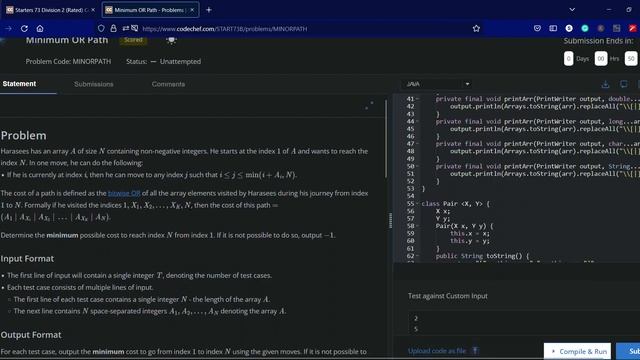Click the dark square extension icon
This screenshot has width=640, height=360.
click(x=617, y=28)
